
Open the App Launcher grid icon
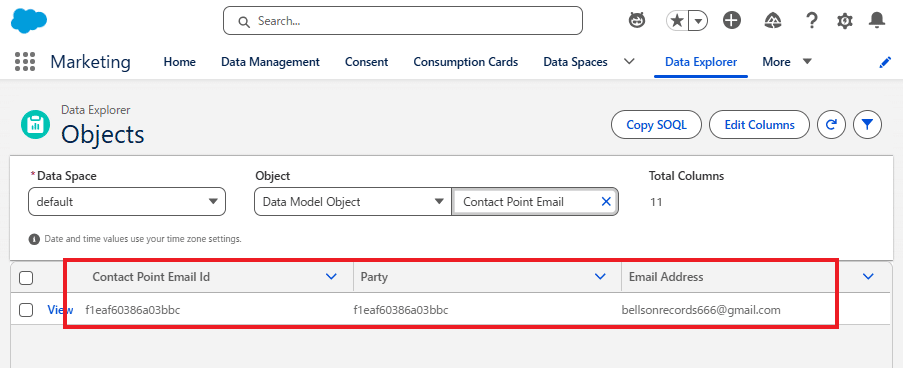pos(25,62)
